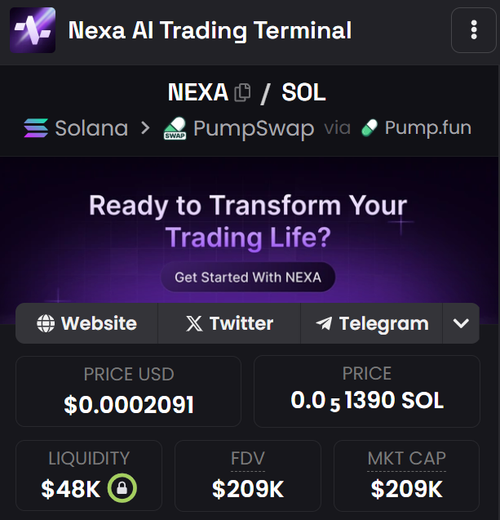Click the MKT CAP label tooltip

[407, 458]
